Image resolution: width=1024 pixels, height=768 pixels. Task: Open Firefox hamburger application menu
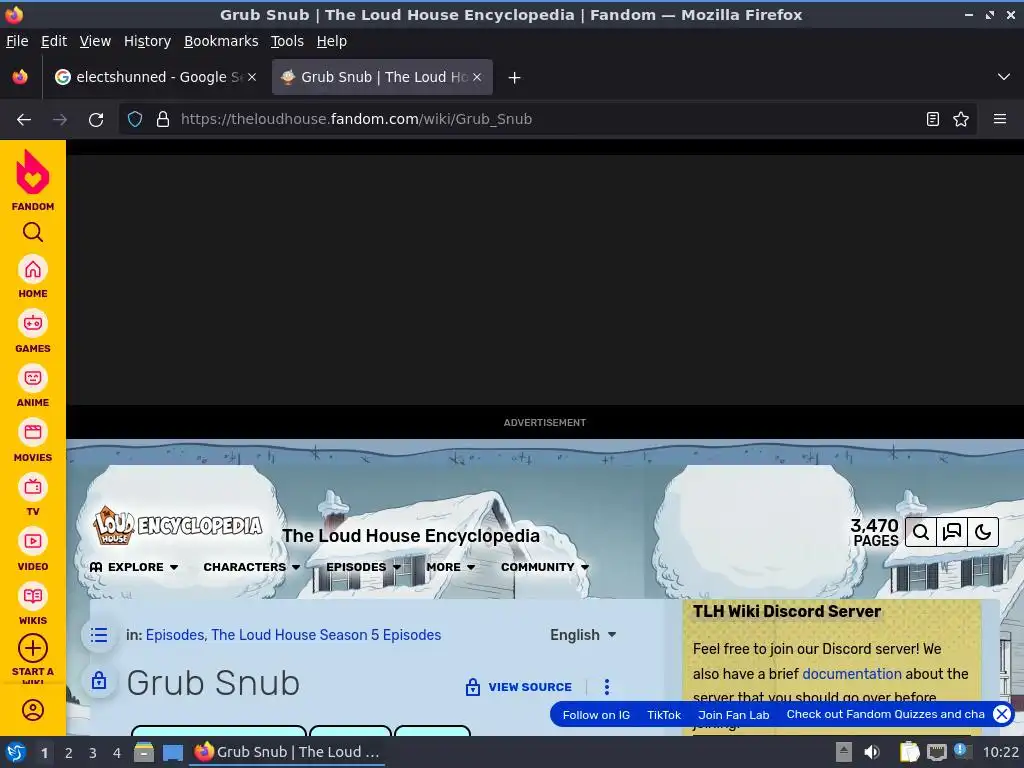(x=999, y=119)
